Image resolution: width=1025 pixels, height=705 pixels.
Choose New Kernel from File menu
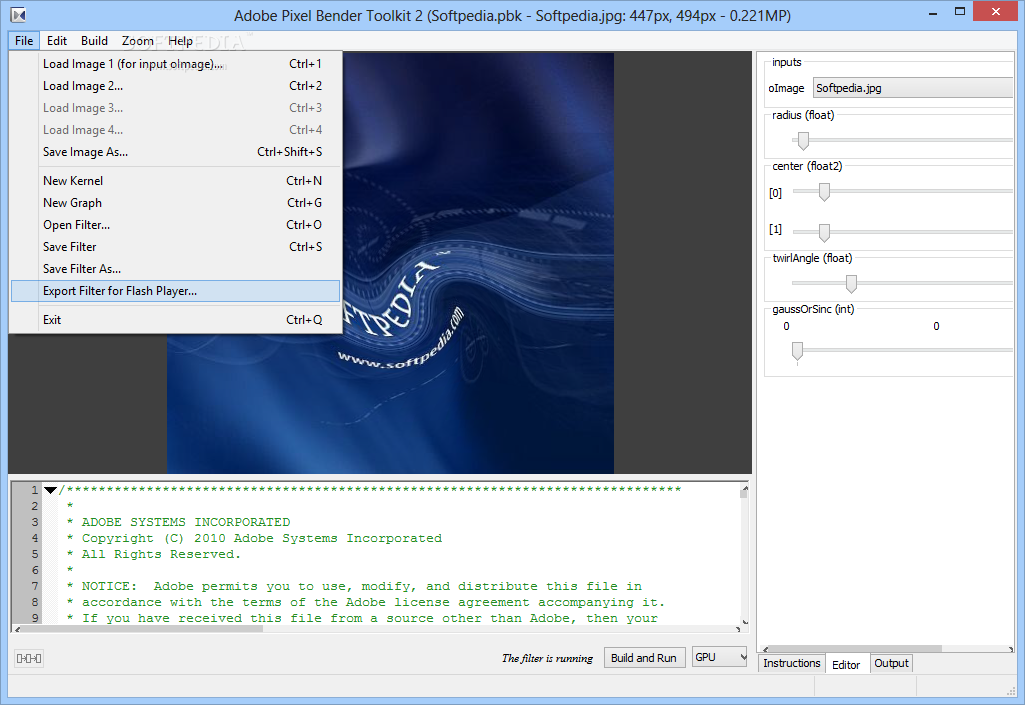[x=175, y=181]
